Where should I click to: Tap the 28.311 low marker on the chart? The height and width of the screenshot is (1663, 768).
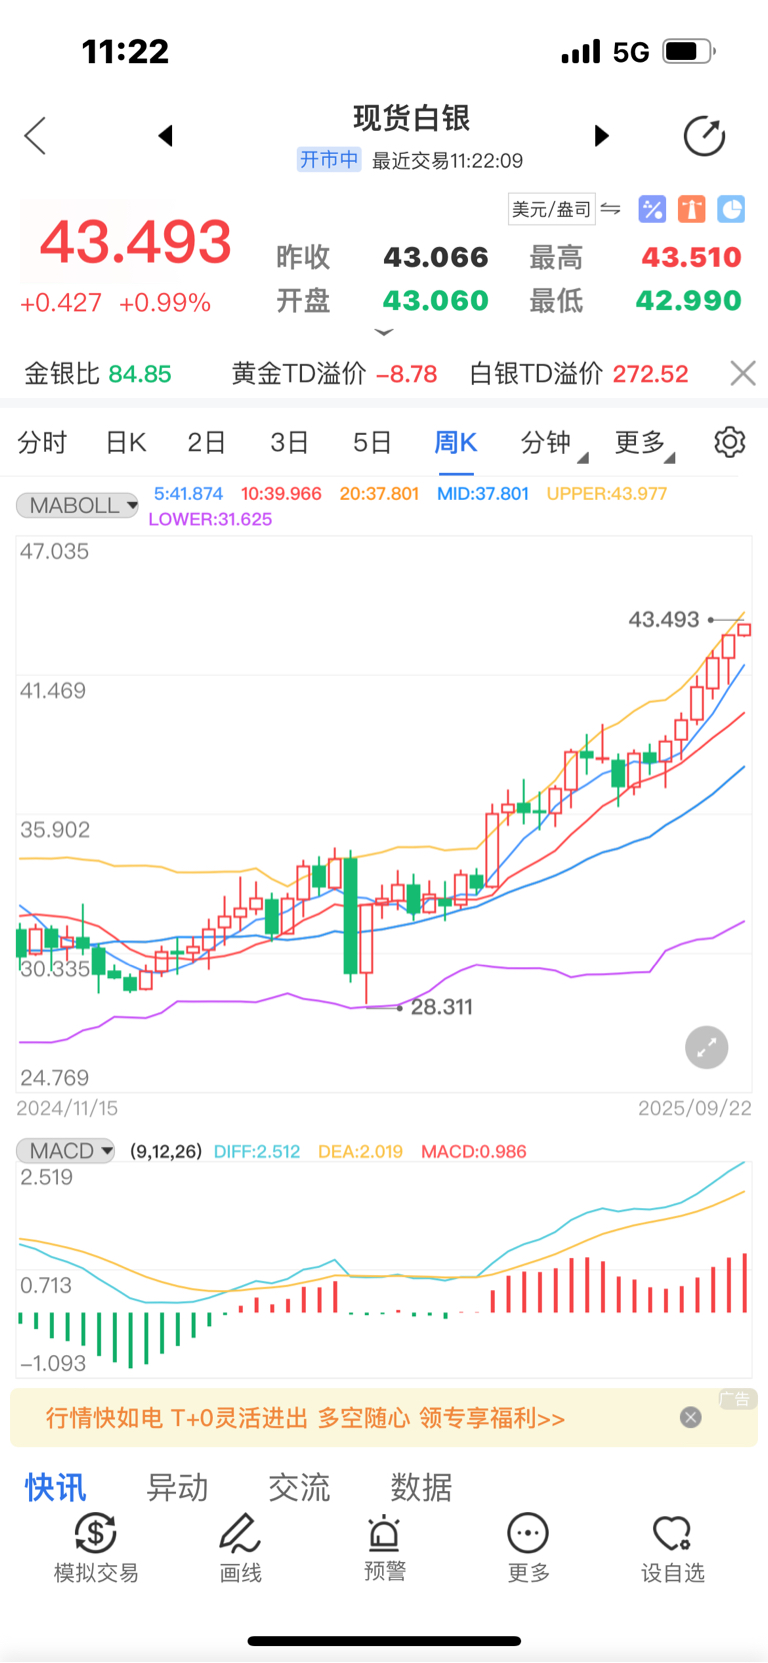(x=441, y=1007)
